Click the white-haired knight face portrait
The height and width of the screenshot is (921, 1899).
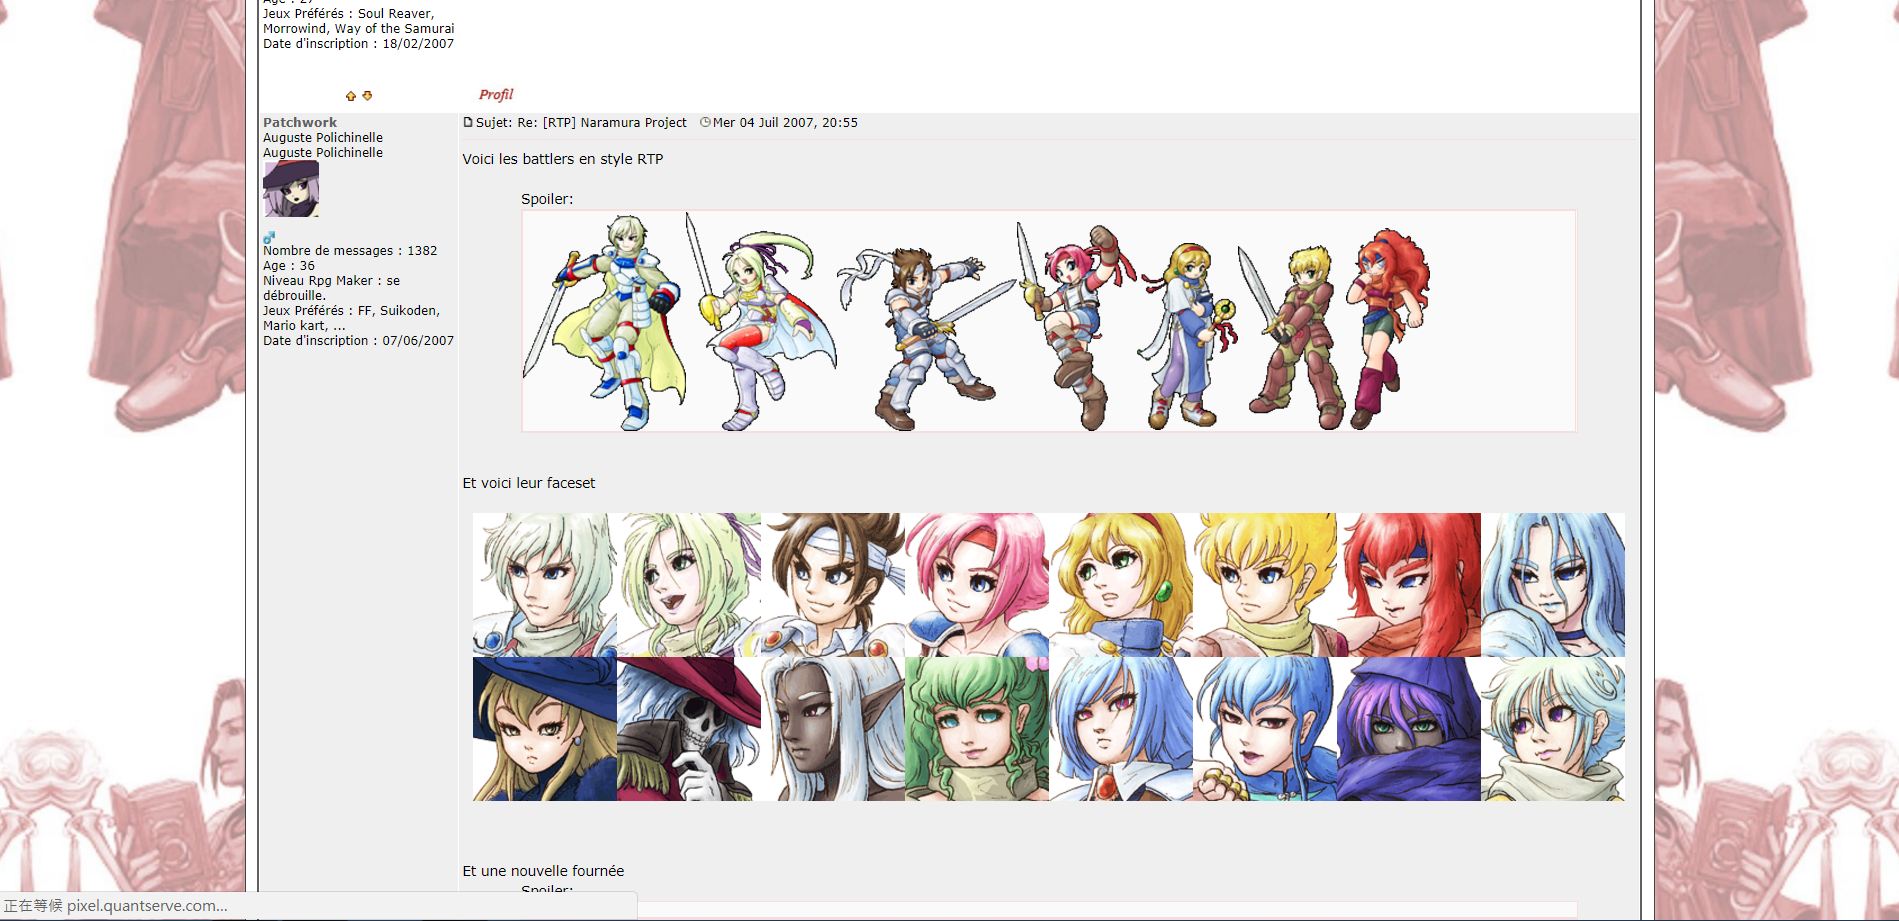(545, 585)
